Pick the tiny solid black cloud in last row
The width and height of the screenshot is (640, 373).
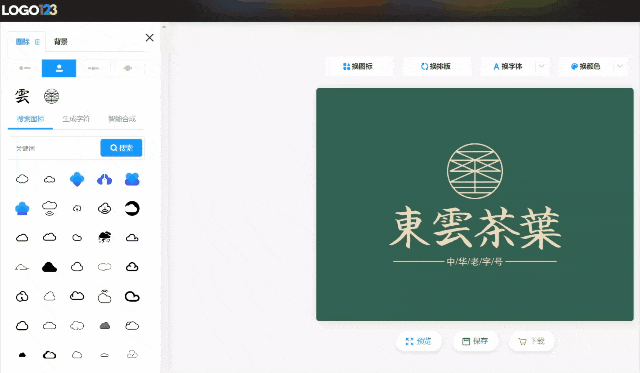click(22, 355)
